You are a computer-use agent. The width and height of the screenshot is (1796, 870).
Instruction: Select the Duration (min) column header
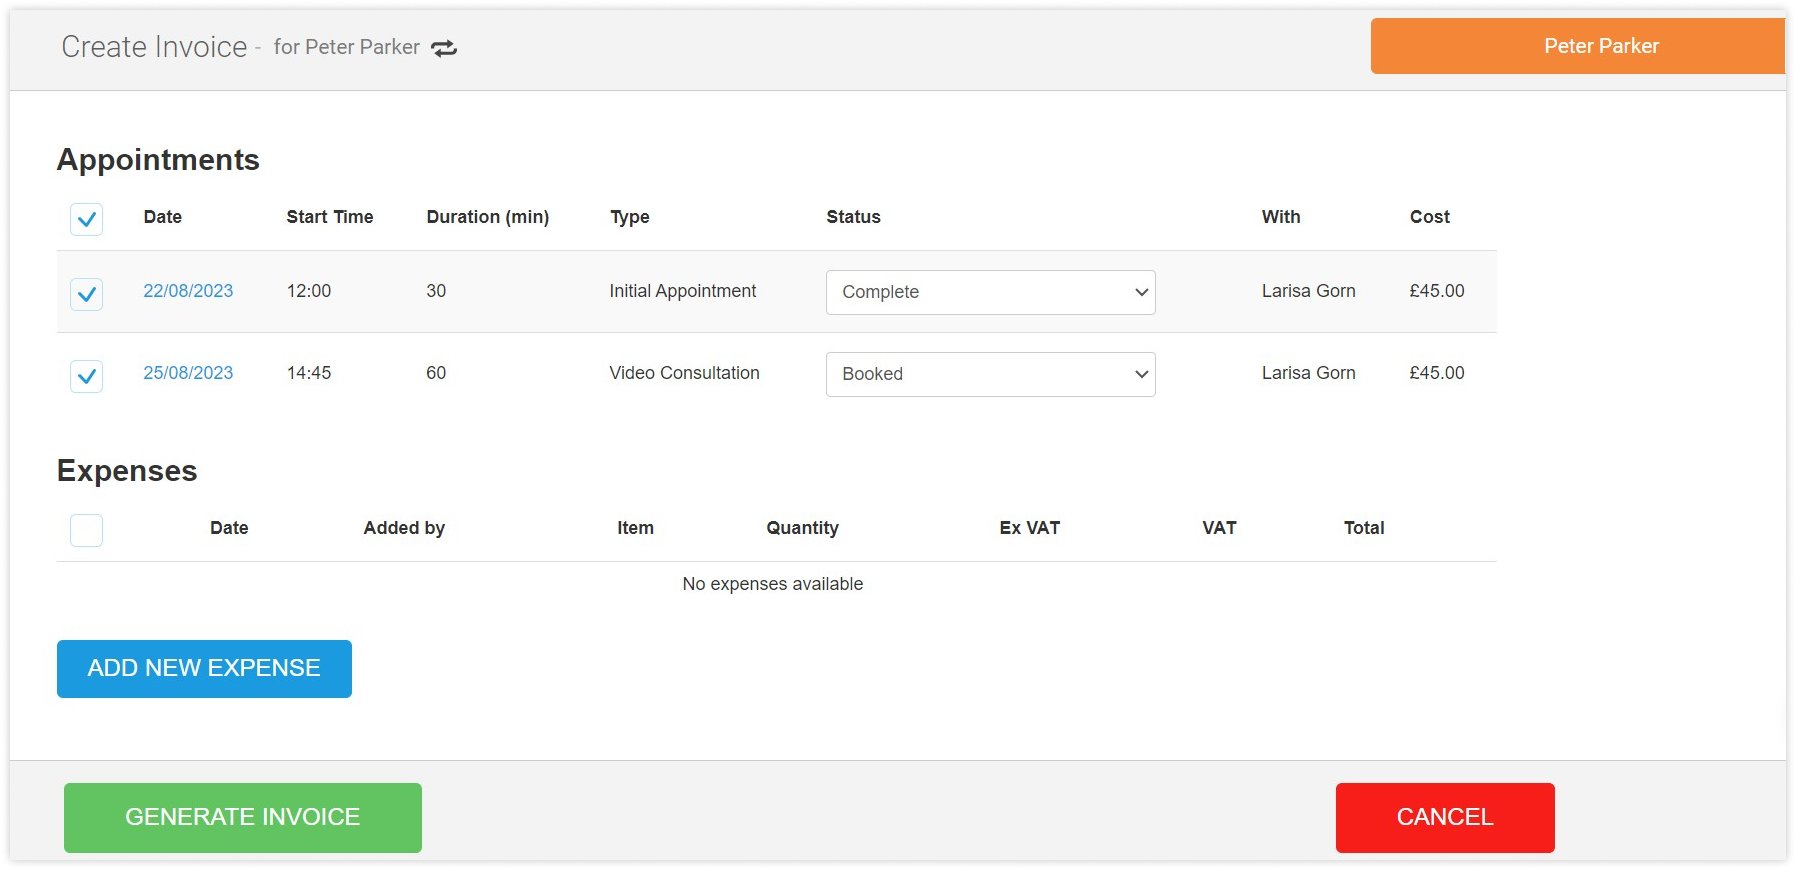487,217
